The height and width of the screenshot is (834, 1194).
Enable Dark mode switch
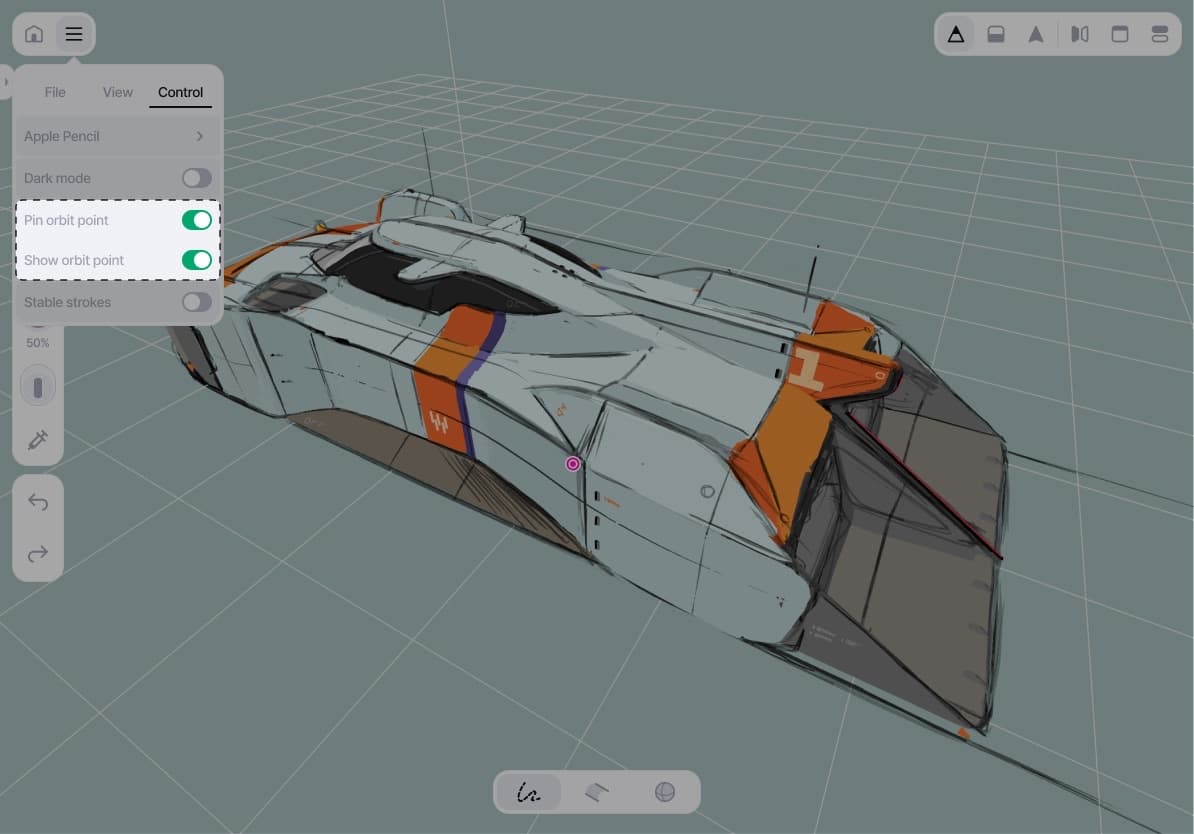click(196, 178)
